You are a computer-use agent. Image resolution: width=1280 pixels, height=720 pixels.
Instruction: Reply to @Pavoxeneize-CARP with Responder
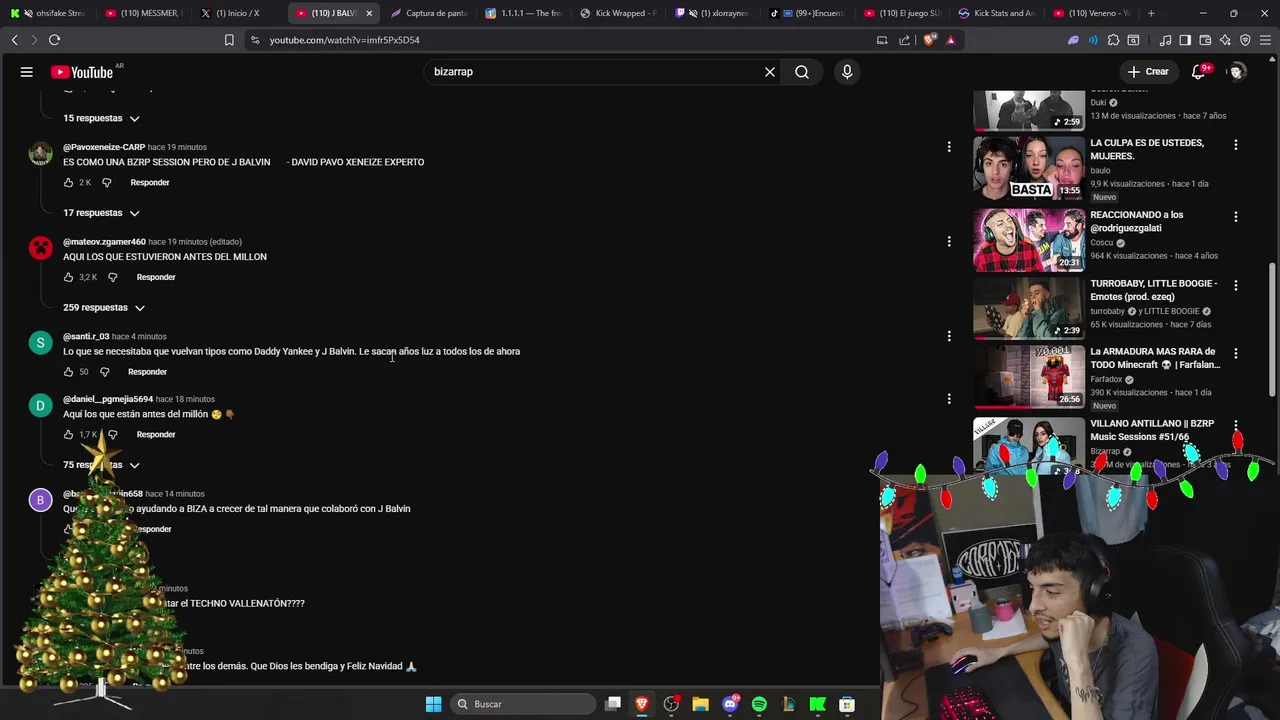(x=150, y=183)
